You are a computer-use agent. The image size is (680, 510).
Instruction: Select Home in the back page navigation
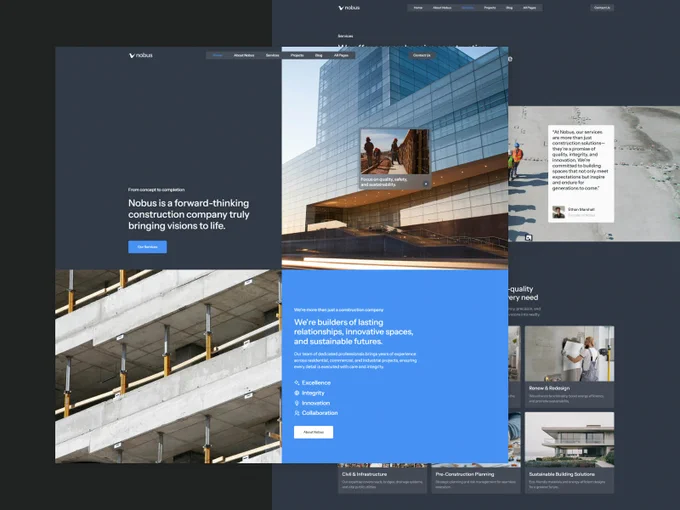418,8
